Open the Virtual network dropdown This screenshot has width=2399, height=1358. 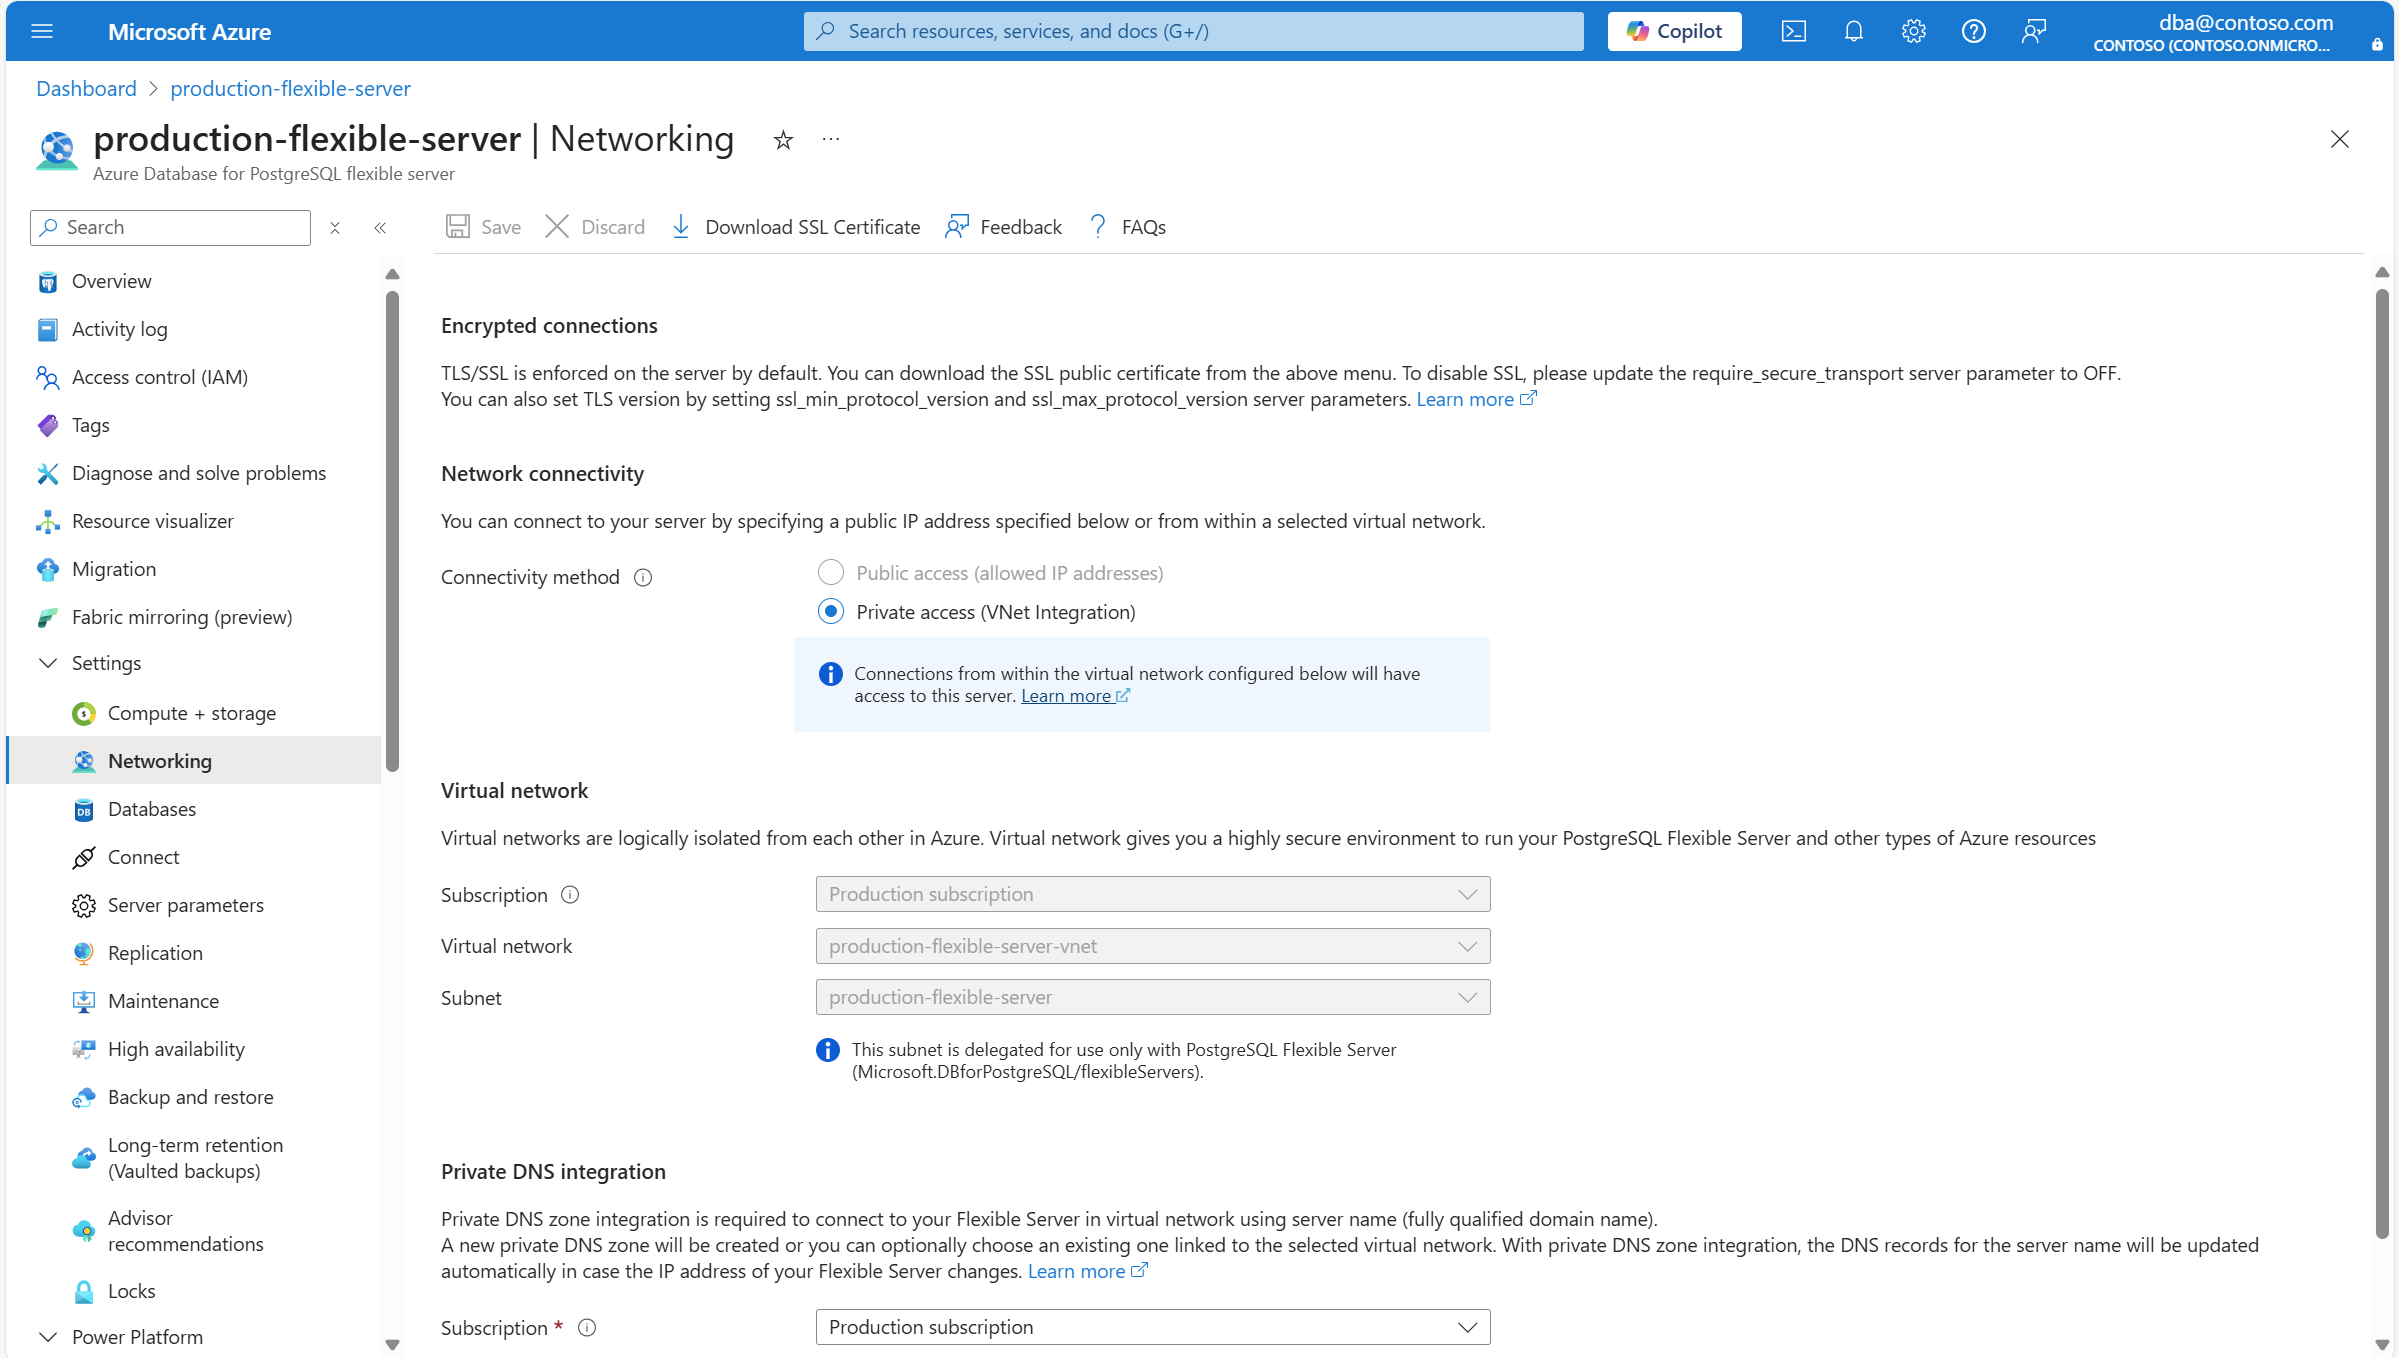(x=1152, y=946)
